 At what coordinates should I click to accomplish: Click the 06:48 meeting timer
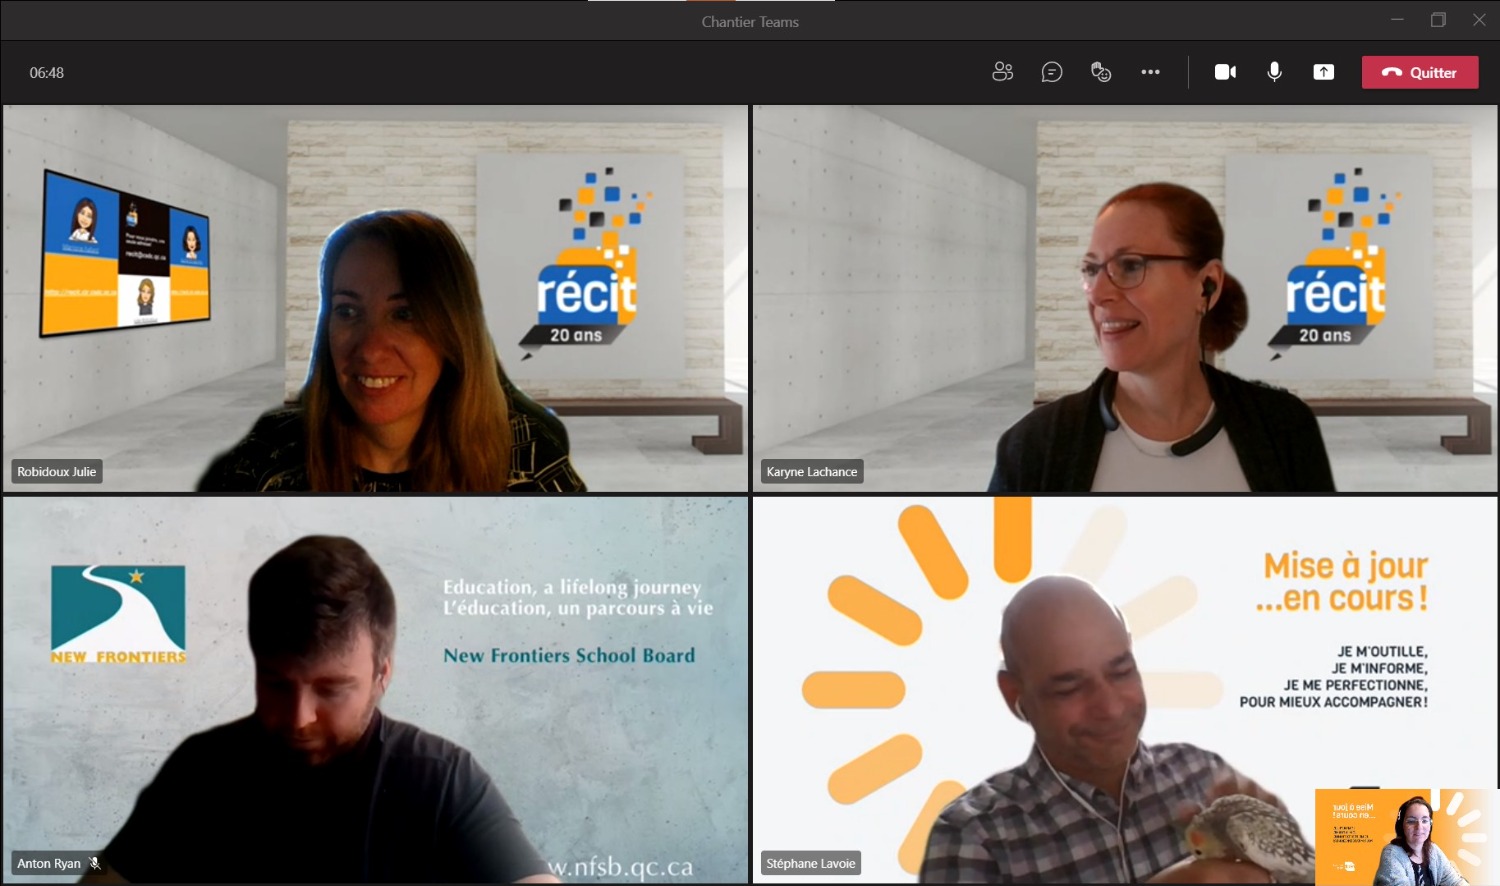pyautogui.click(x=47, y=73)
